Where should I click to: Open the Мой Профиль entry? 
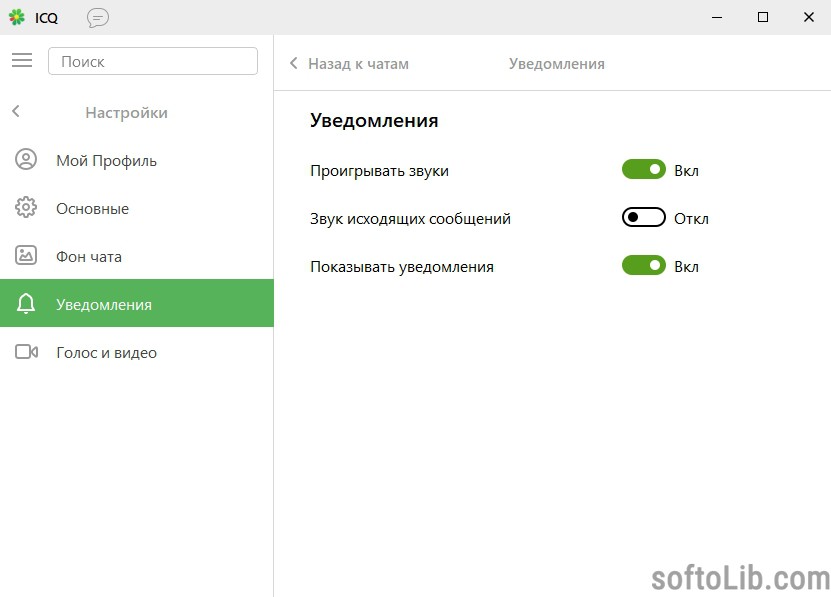click(x=137, y=160)
